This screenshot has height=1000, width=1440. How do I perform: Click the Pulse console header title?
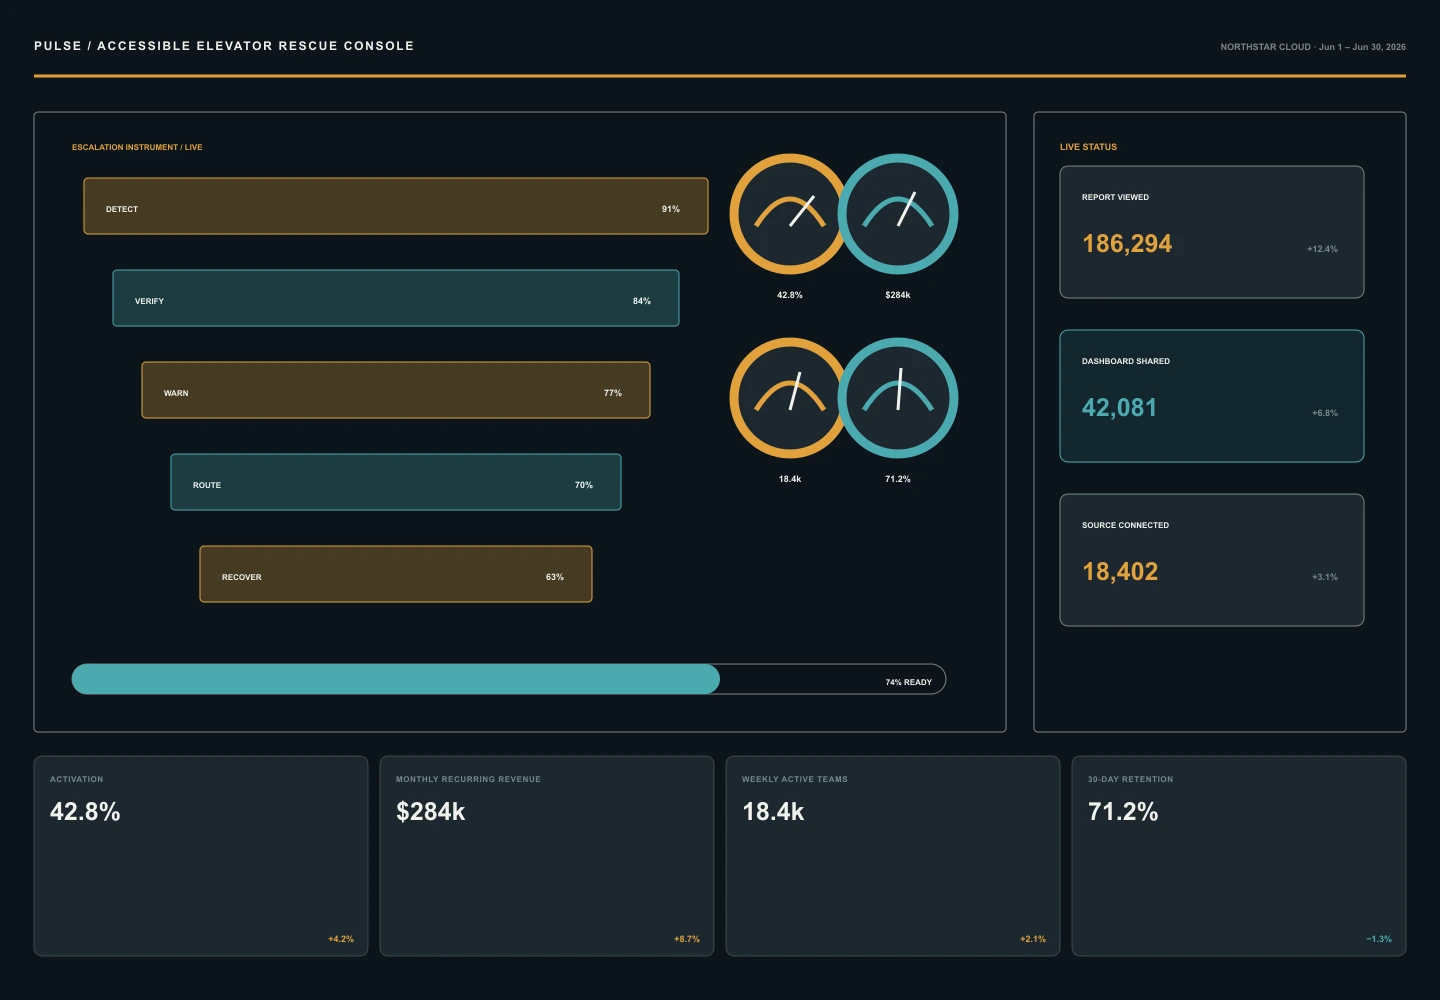click(224, 46)
